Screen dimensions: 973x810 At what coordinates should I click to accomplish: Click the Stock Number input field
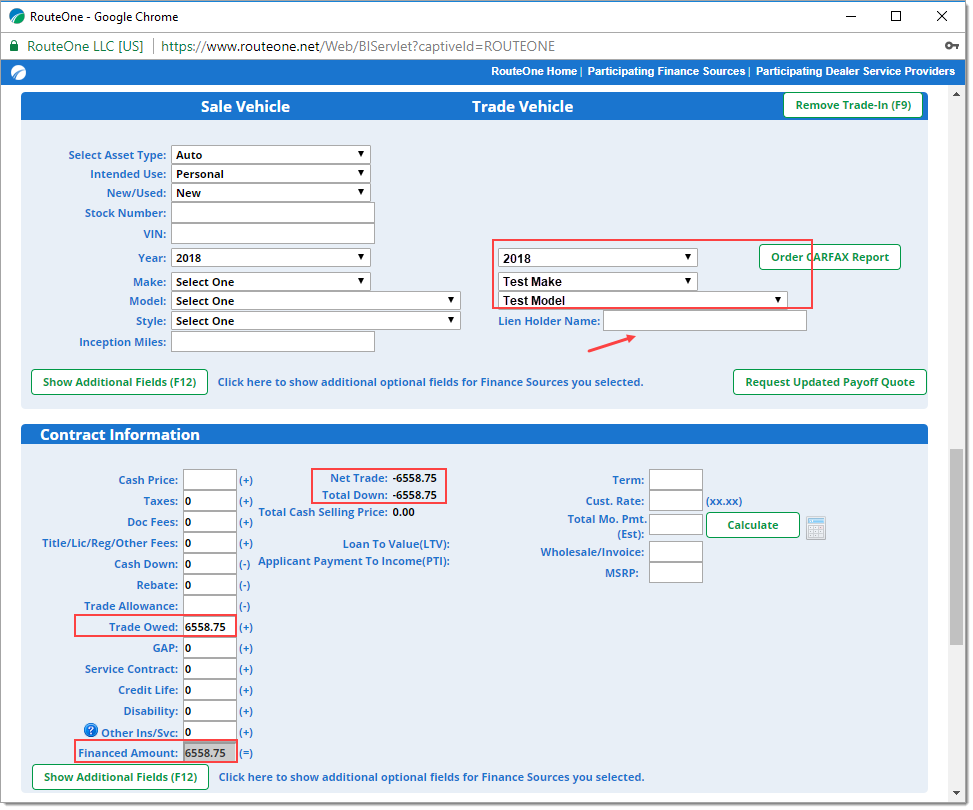pos(273,213)
